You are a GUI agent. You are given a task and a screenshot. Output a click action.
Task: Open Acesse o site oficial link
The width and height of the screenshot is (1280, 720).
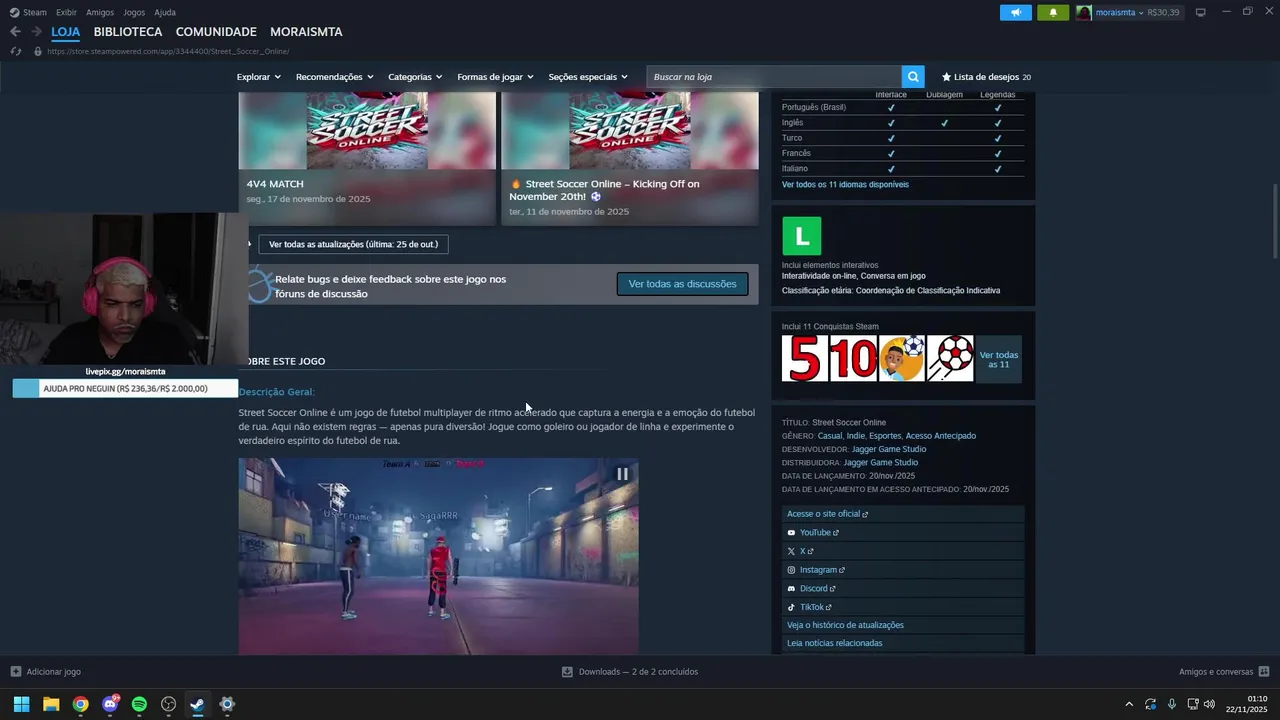903,514
